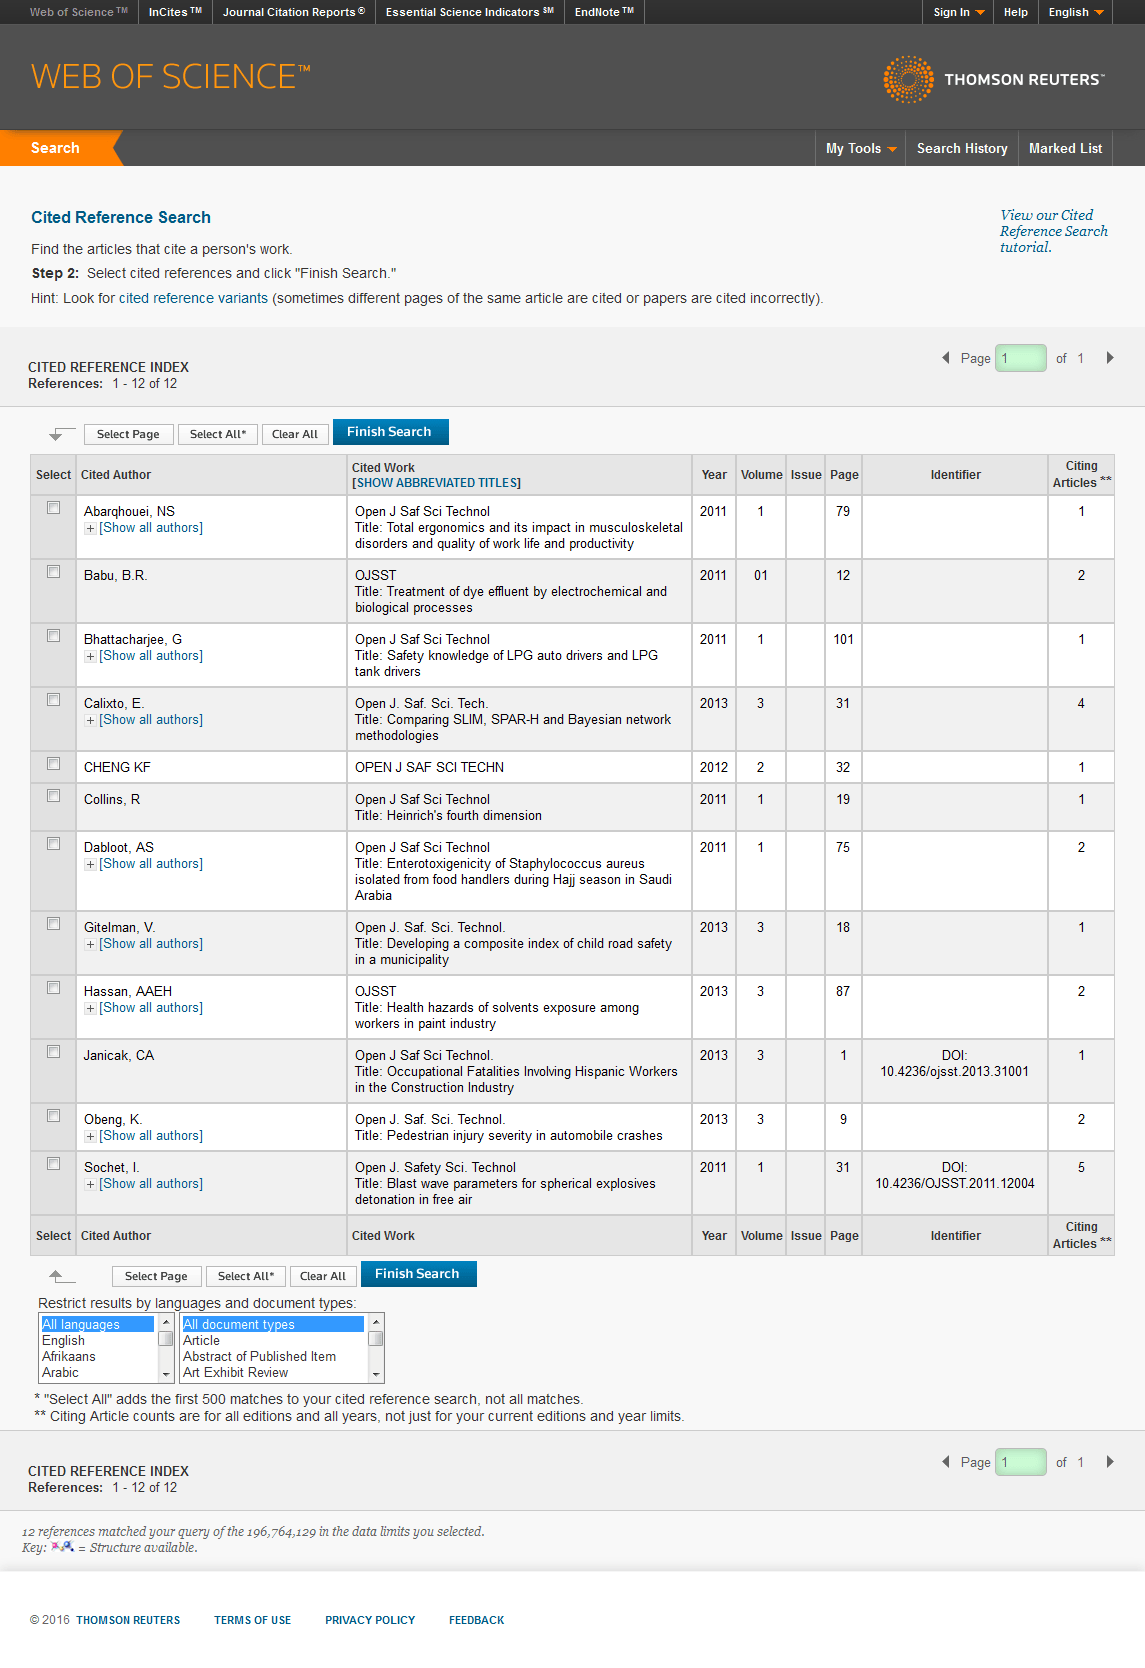This screenshot has height=1668, width=1145.
Task: Open Essential Science Indicators tab
Action: (470, 12)
